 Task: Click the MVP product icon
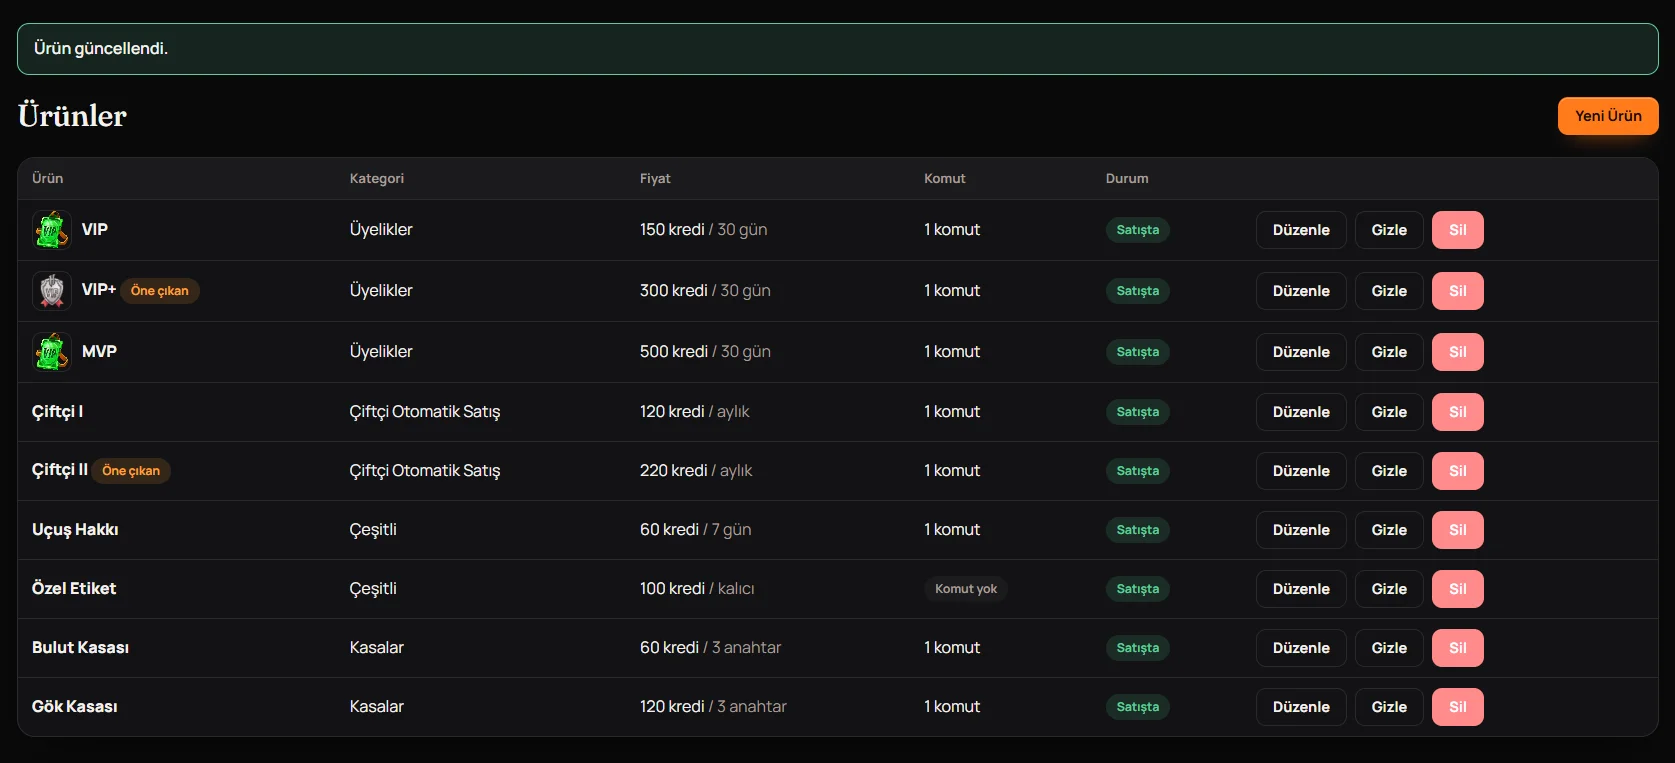pos(52,352)
